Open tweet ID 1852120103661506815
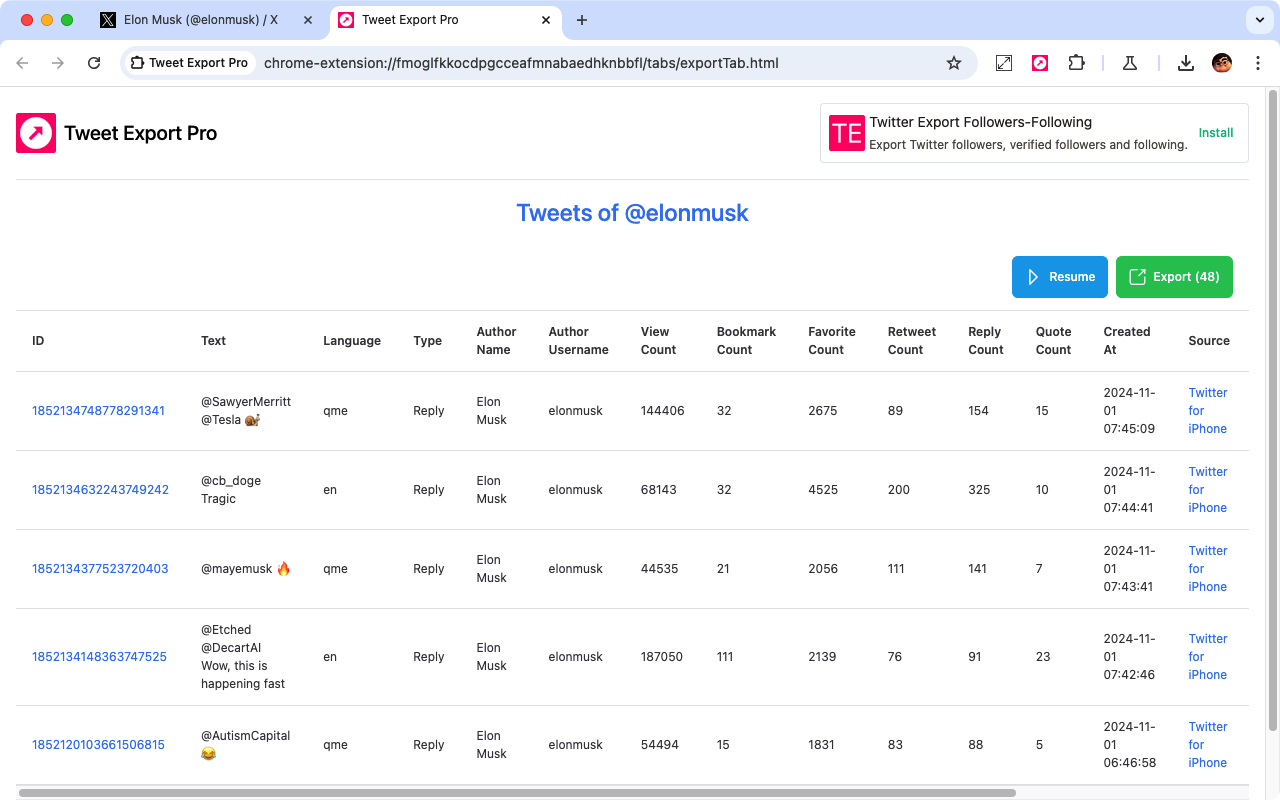Image resolution: width=1280 pixels, height=800 pixels. coord(98,745)
